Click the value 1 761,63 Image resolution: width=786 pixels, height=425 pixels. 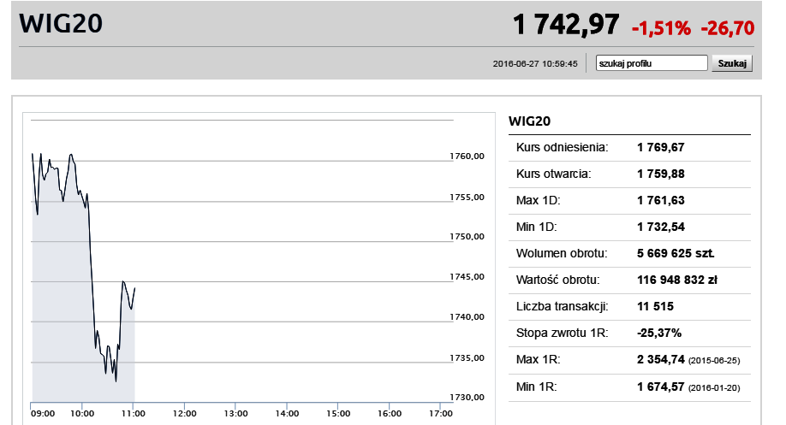coord(661,200)
